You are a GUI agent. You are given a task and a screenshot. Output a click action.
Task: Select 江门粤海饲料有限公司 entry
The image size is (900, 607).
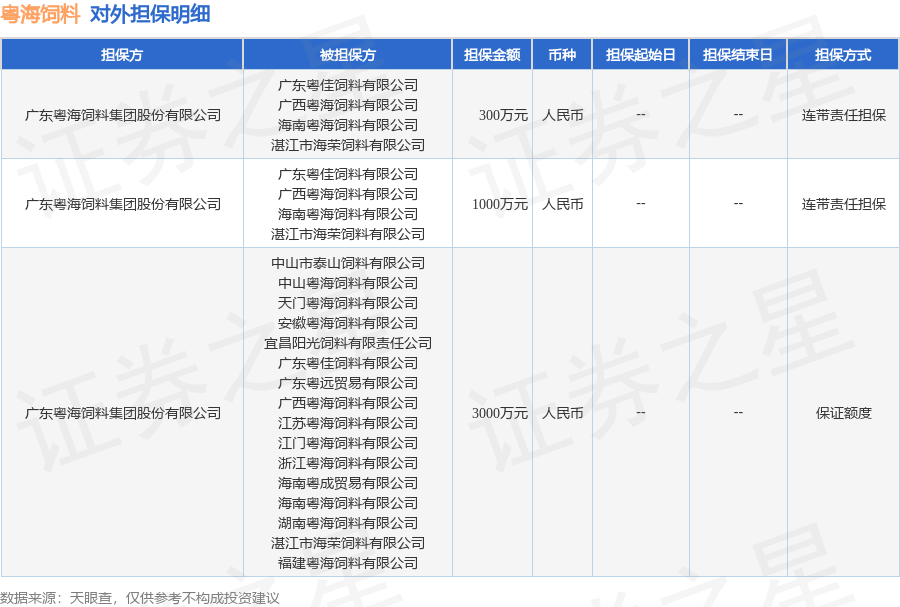(x=348, y=443)
